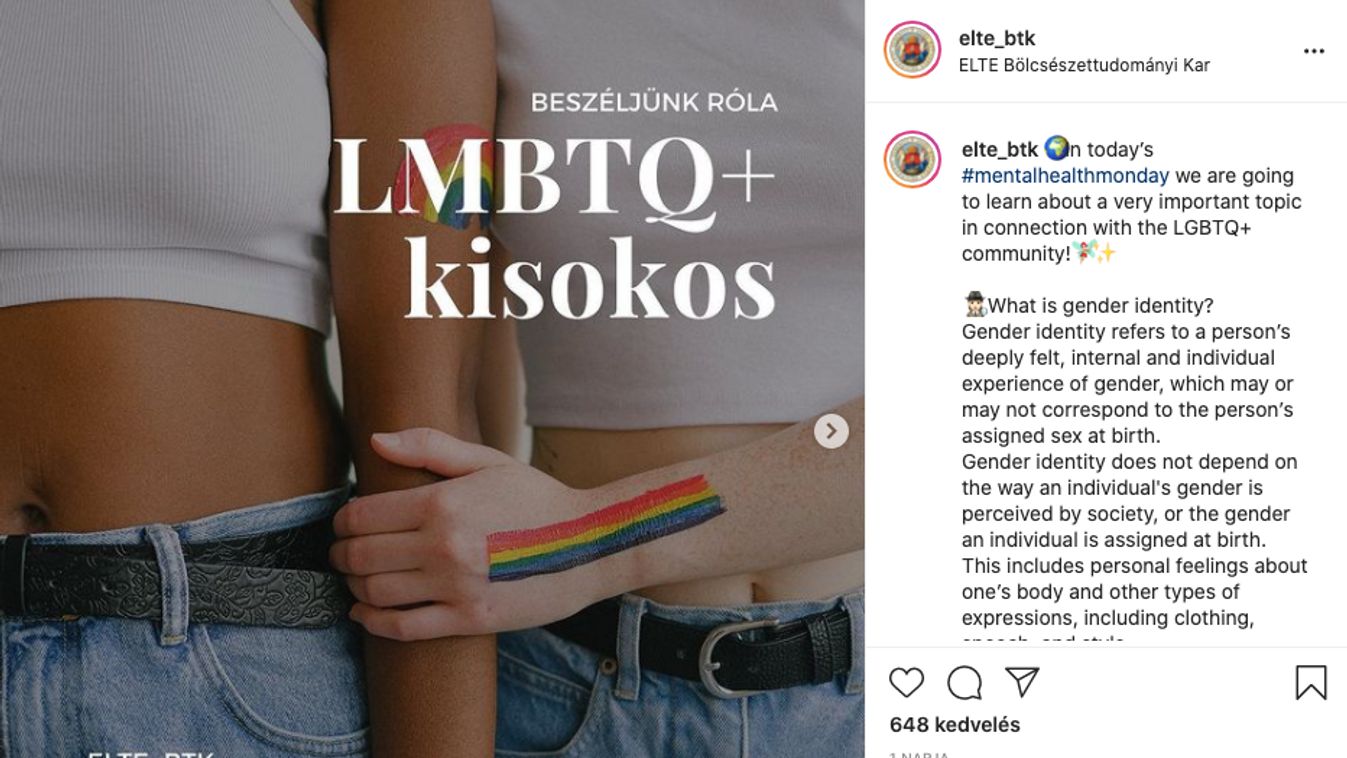Click the globe emoji in caption
The width and height of the screenshot is (1347, 758).
pos(1056,149)
